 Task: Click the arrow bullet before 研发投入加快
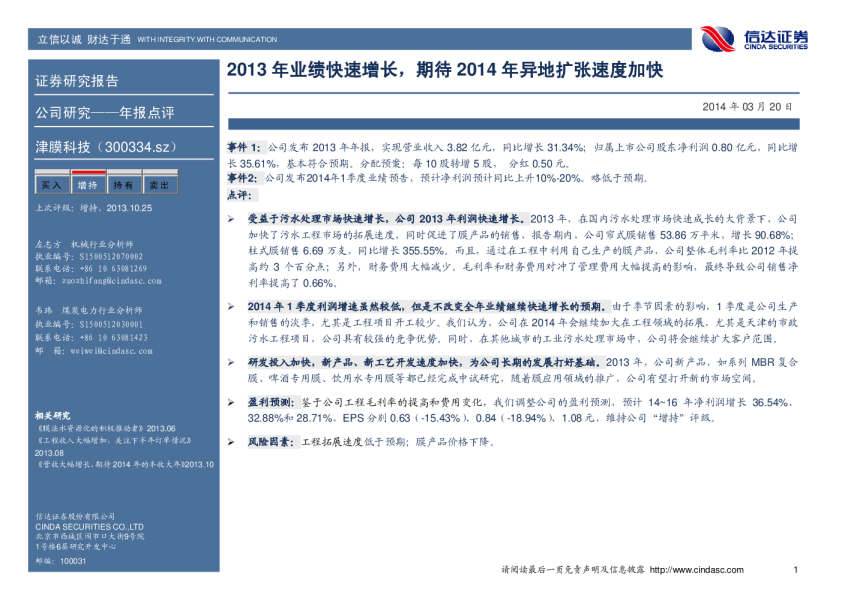231,362
